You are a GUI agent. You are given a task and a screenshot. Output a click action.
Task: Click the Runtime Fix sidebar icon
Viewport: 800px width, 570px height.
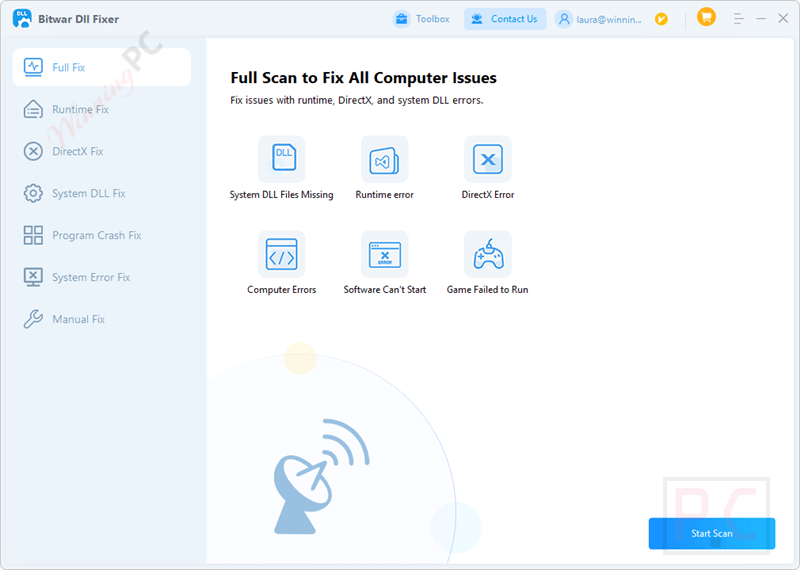pyautogui.click(x=33, y=109)
